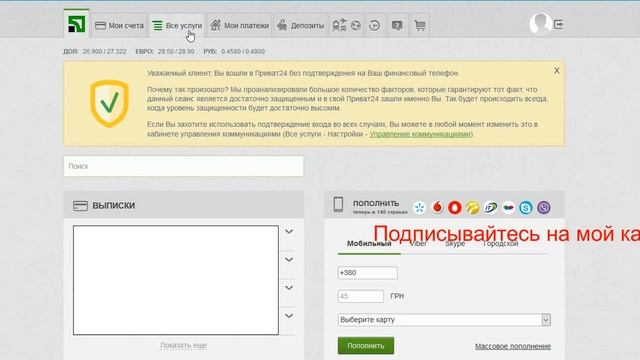Click the '+380' phone number field
Screen dimensions: 640x360
point(367,273)
